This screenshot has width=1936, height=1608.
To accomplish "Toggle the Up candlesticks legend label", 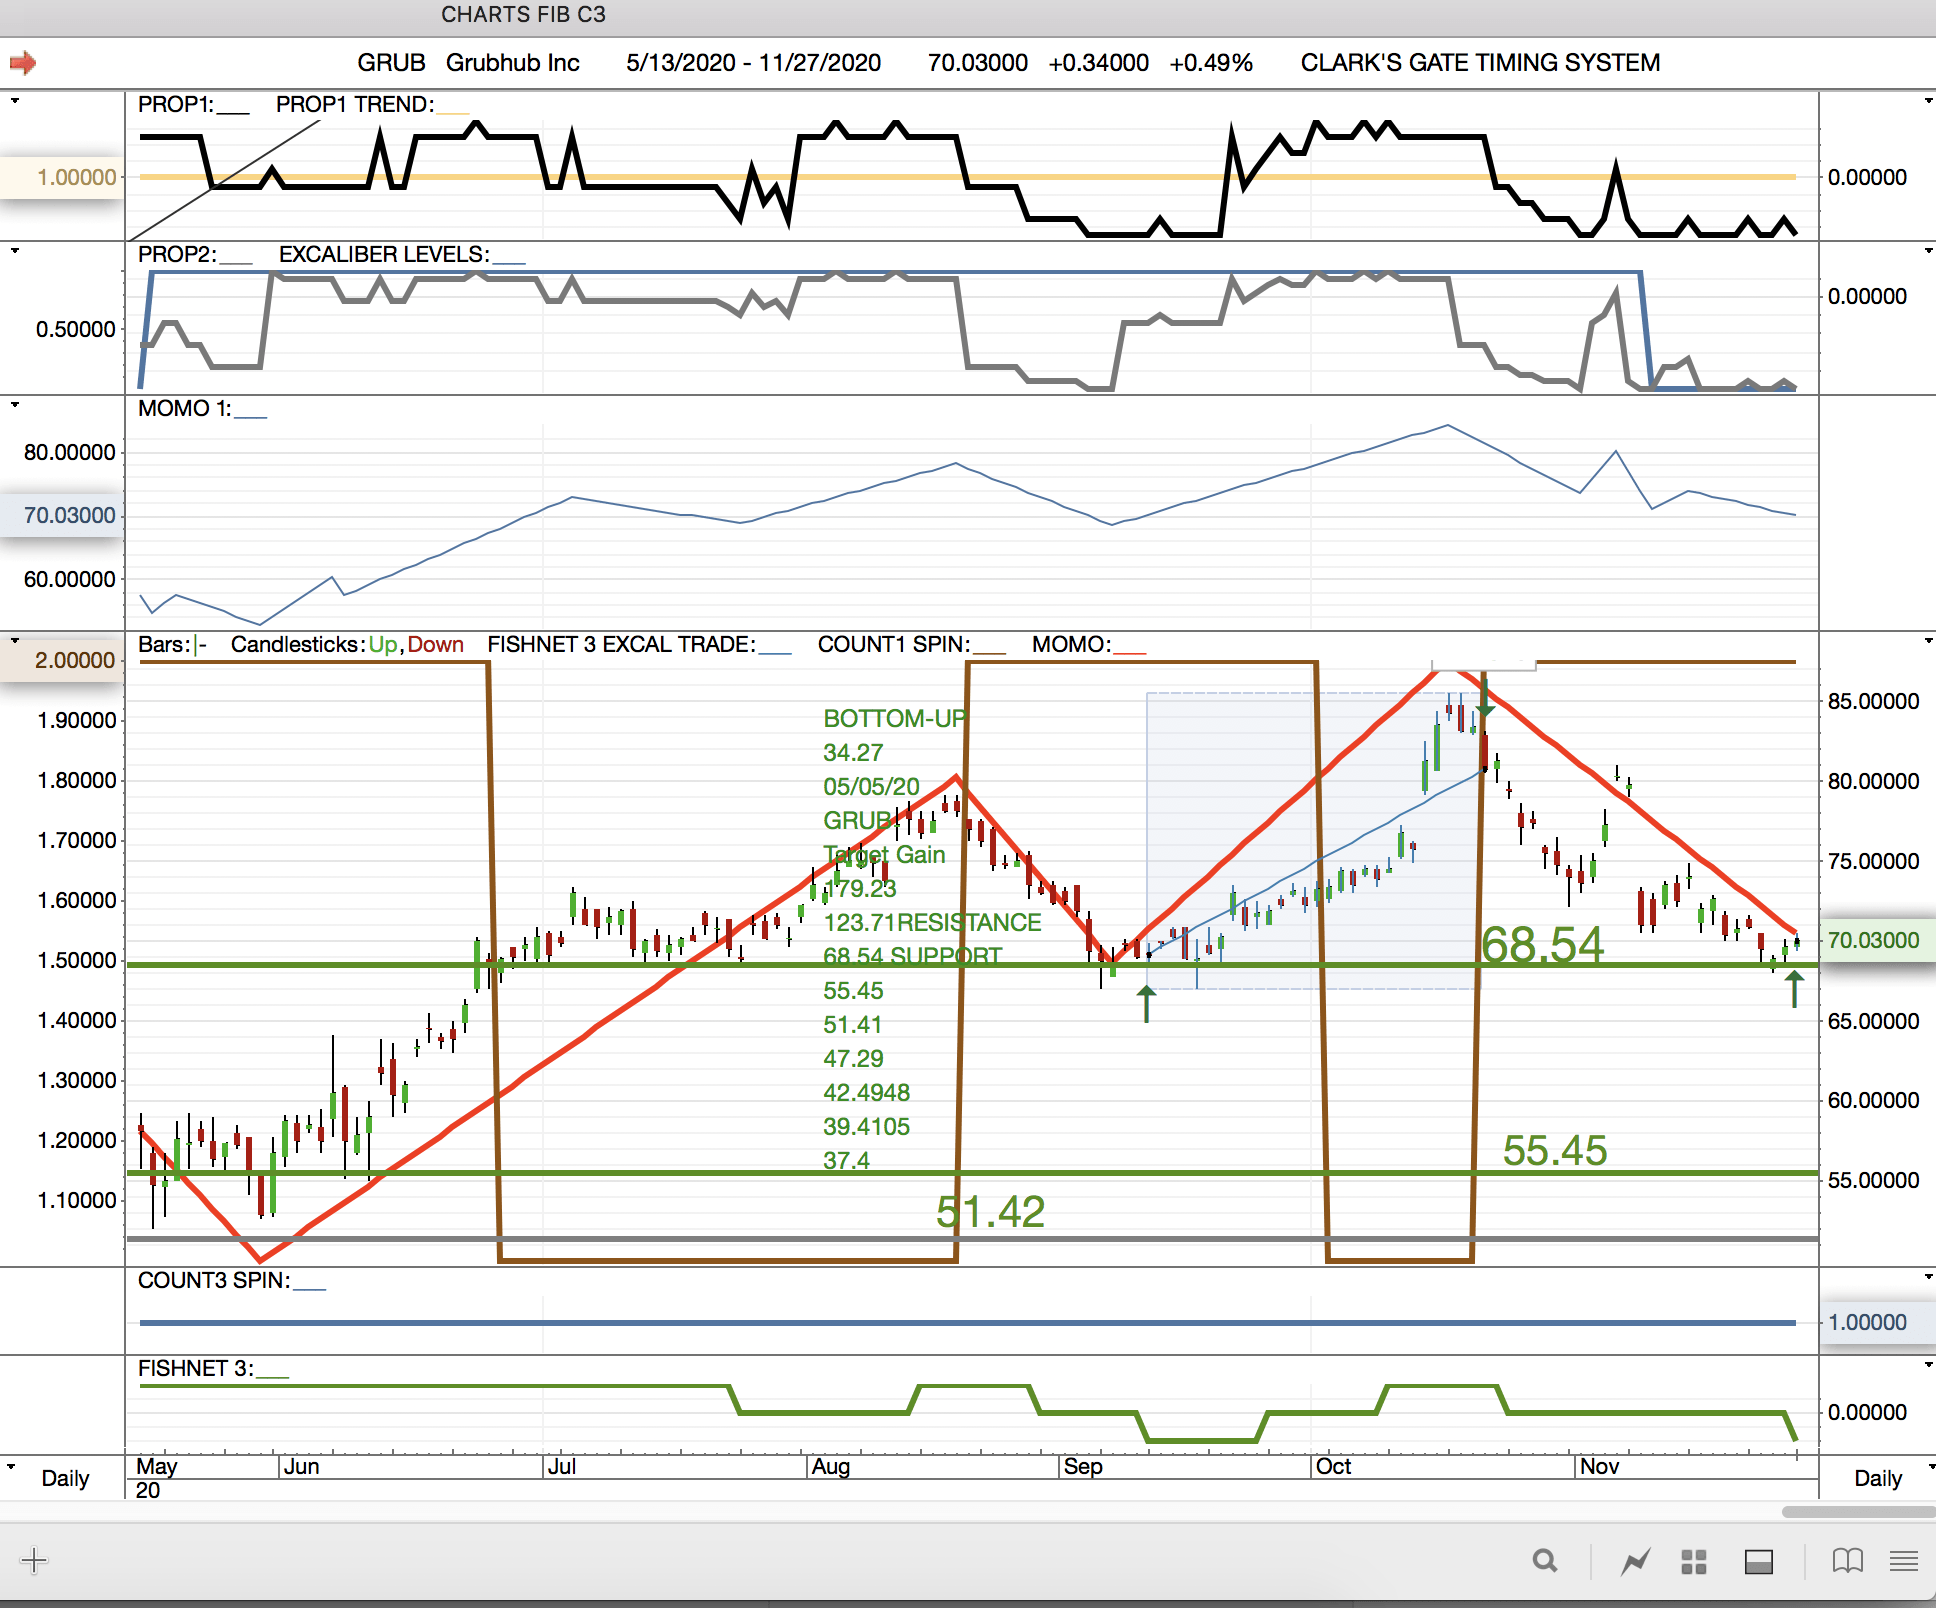I will click(x=383, y=645).
